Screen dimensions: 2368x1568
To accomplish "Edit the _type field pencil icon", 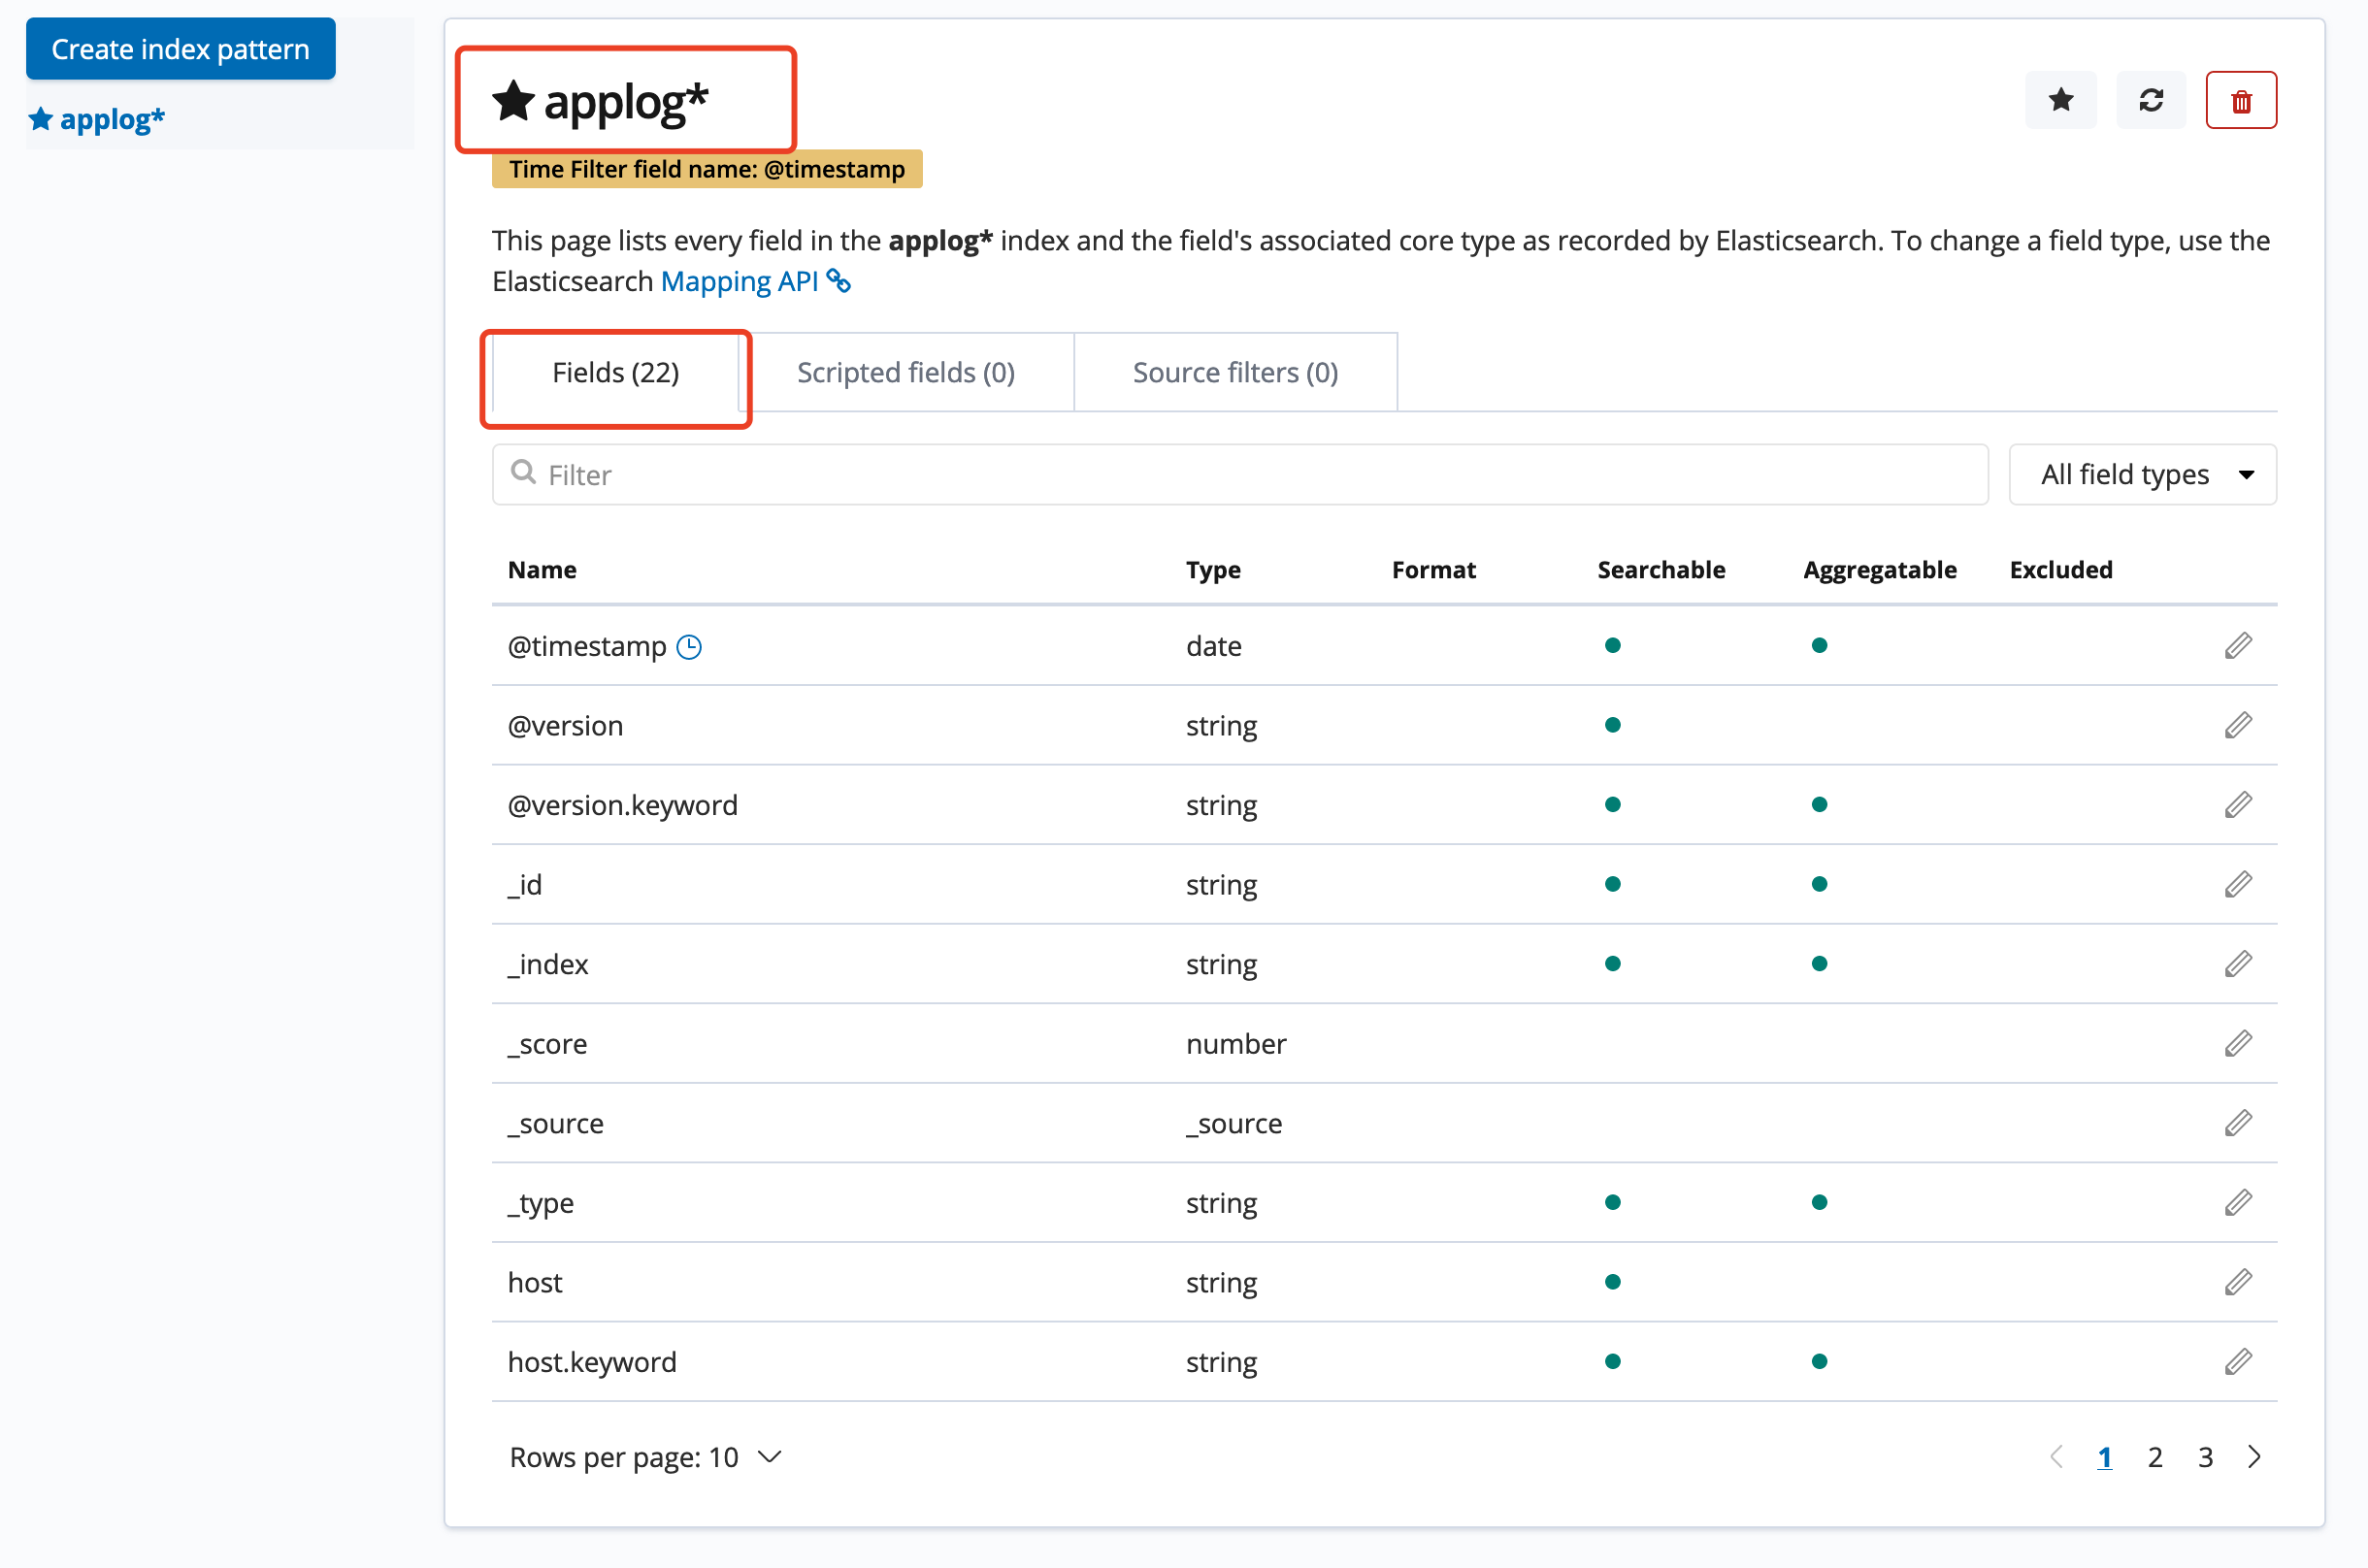I will click(2238, 1202).
